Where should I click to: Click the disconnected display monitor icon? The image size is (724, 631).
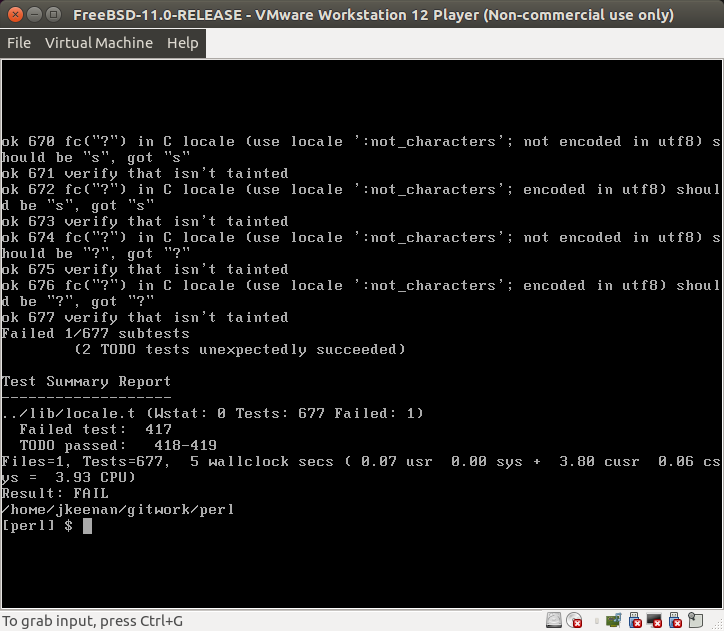(654, 620)
